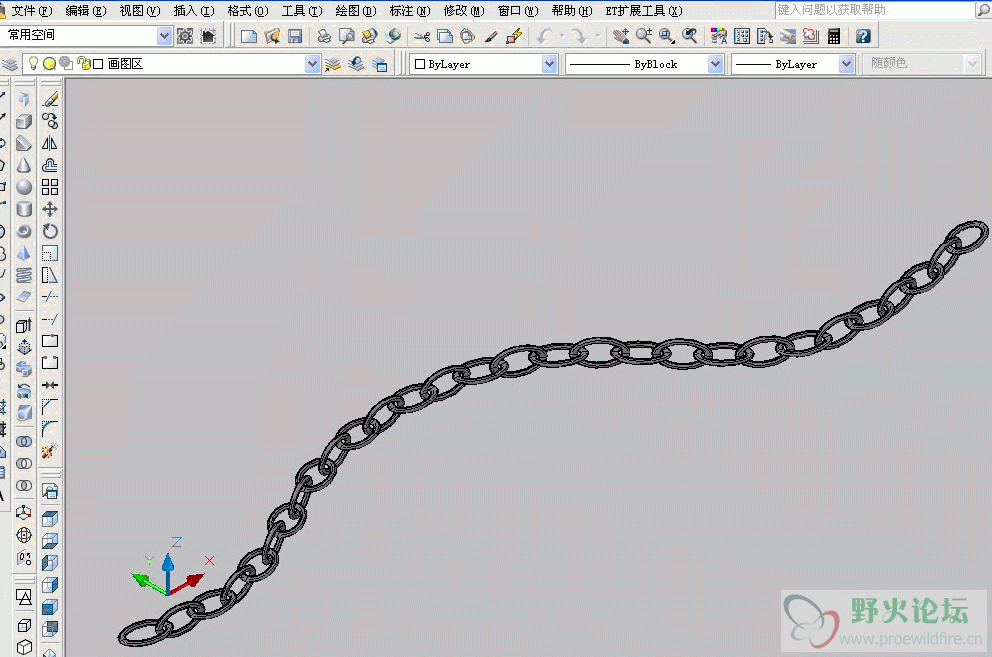Save the drawing with floppy icon

tap(295, 36)
